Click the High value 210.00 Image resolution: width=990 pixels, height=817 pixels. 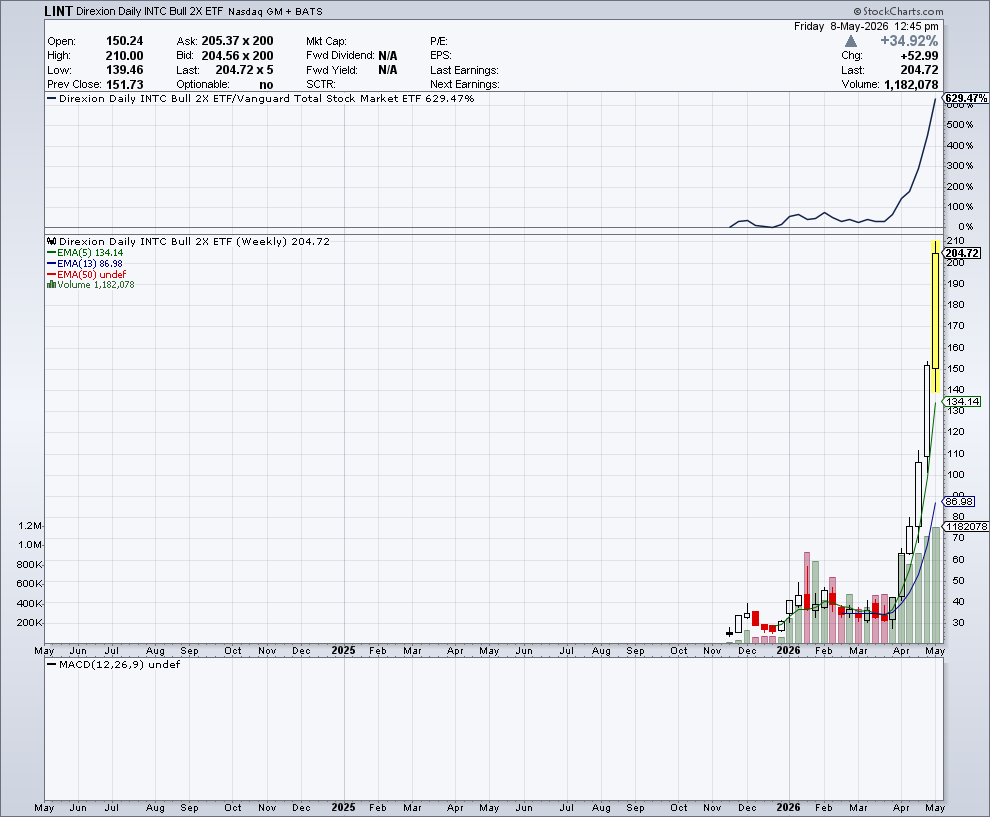pyautogui.click(x=124, y=56)
